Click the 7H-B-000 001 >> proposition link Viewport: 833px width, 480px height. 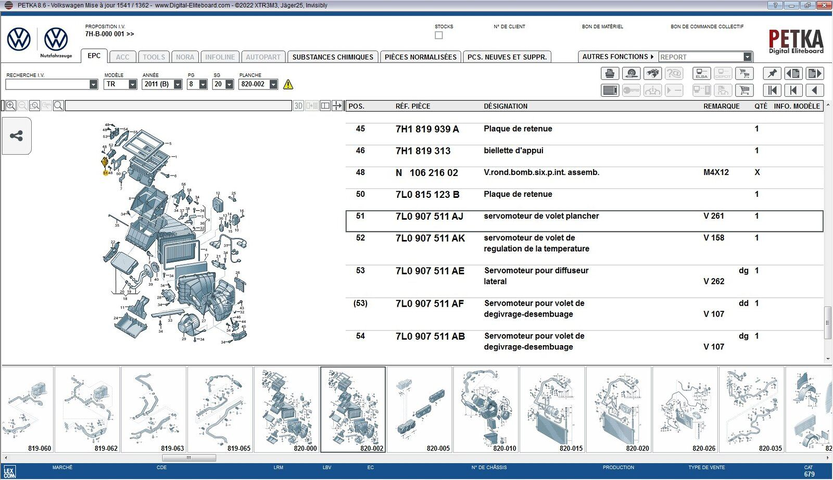[x=109, y=34]
